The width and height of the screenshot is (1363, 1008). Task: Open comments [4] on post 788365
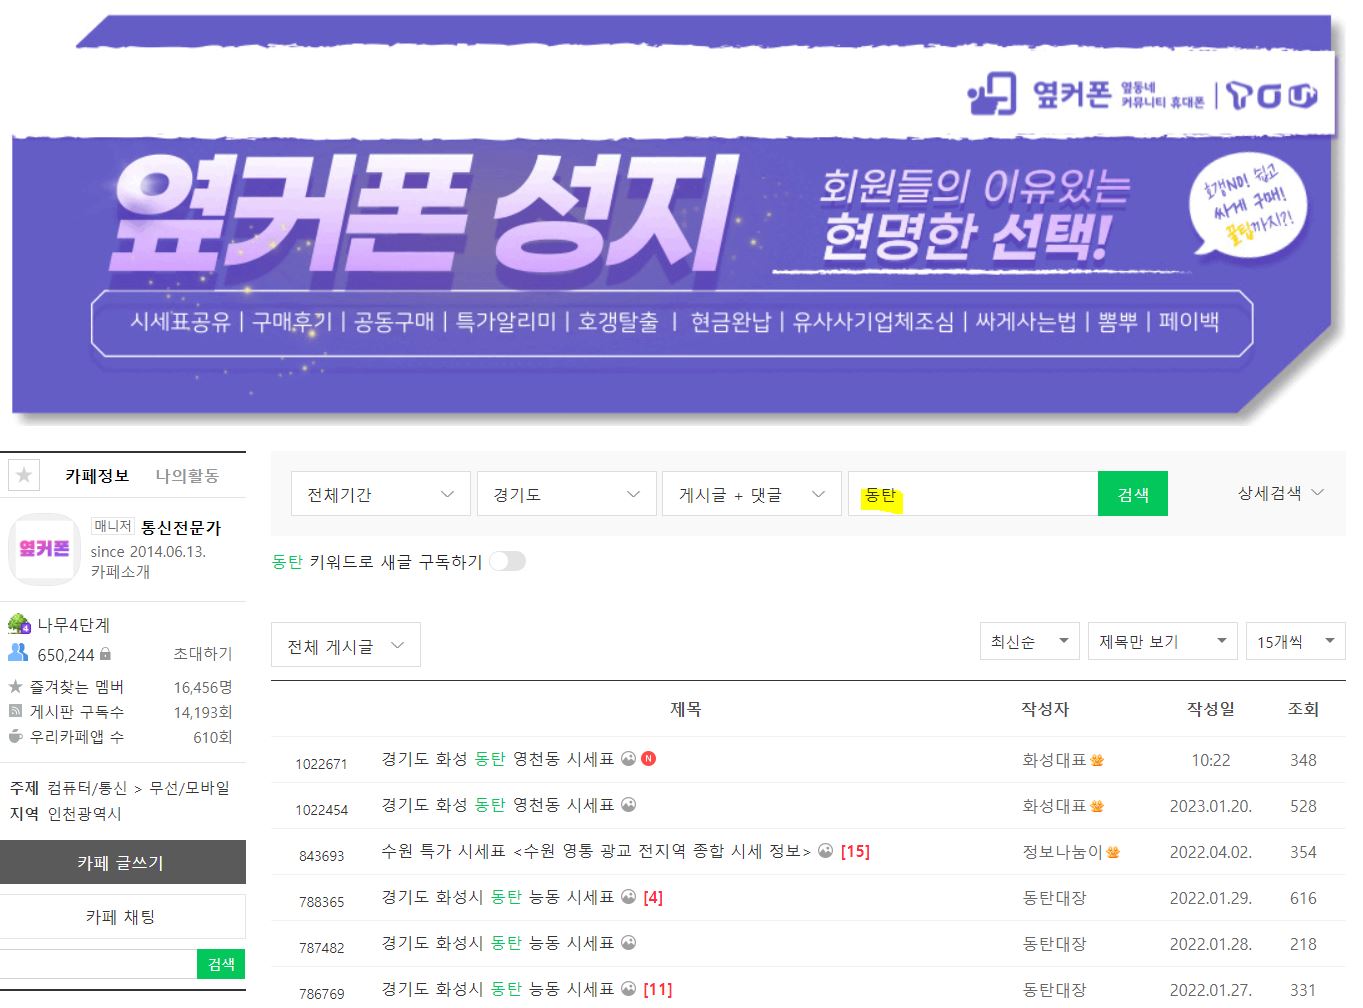(653, 897)
